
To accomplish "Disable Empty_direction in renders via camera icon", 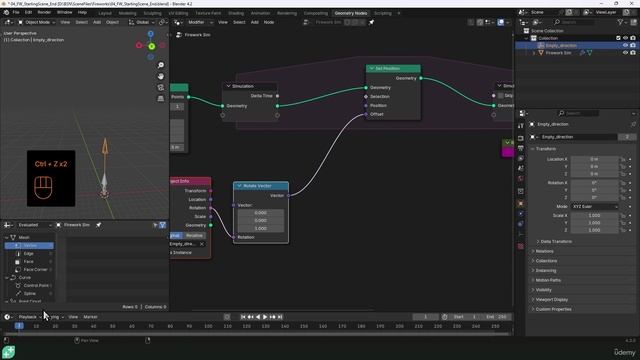I will (x=633, y=45).
